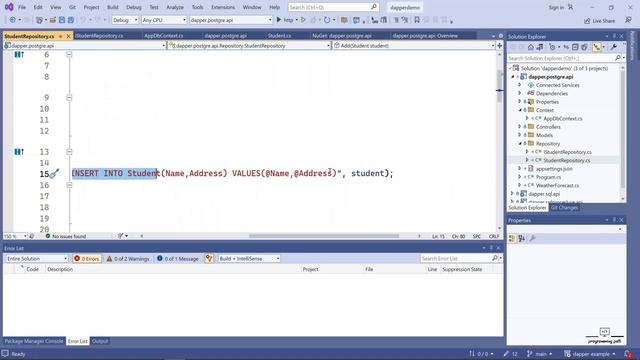Toggle the inheritance margin indicator on line 13
Viewport: 640px width, 360px height.
point(19,152)
